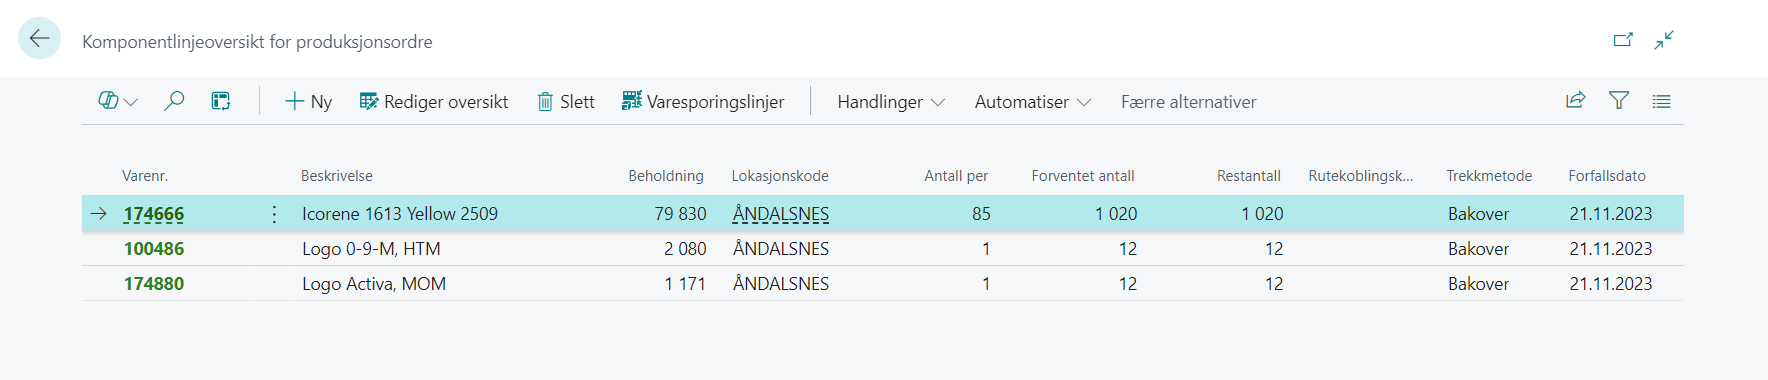Screen dimensions: 1768x380
Task: Open Varesporingslinjer item tracking lines
Action: pyautogui.click(x=703, y=101)
